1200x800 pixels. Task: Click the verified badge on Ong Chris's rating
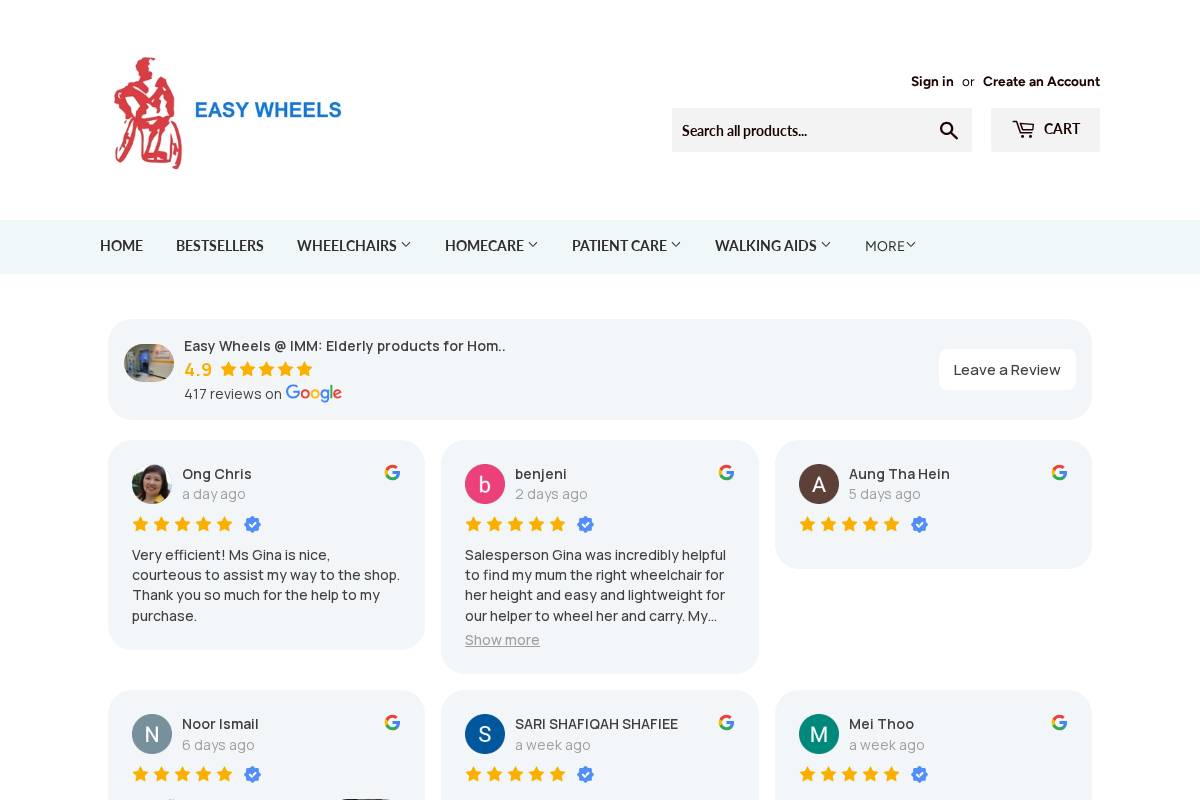point(252,524)
